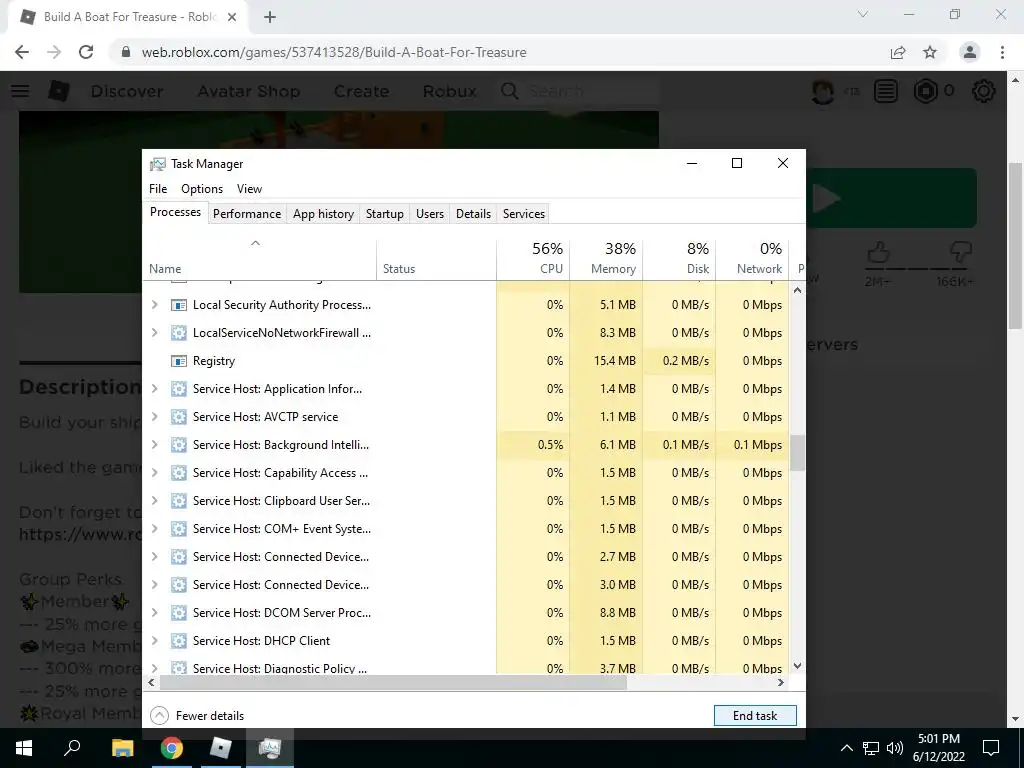This screenshot has width=1024, height=768.
Task: Expand Service Host: DCOM Server Process row
Action: [155, 613]
